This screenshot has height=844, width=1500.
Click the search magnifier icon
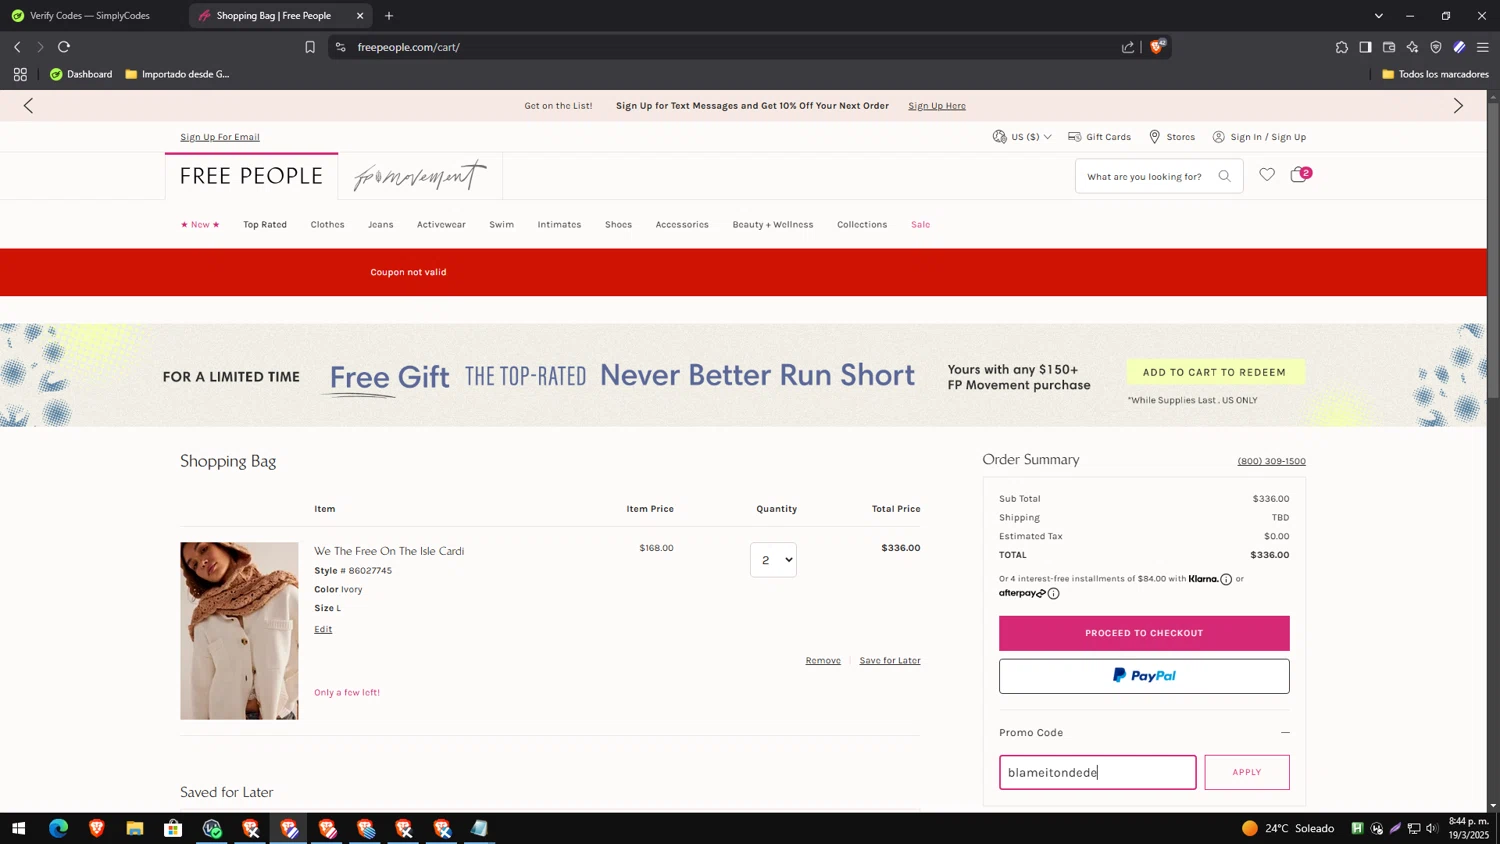(x=1224, y=176)
